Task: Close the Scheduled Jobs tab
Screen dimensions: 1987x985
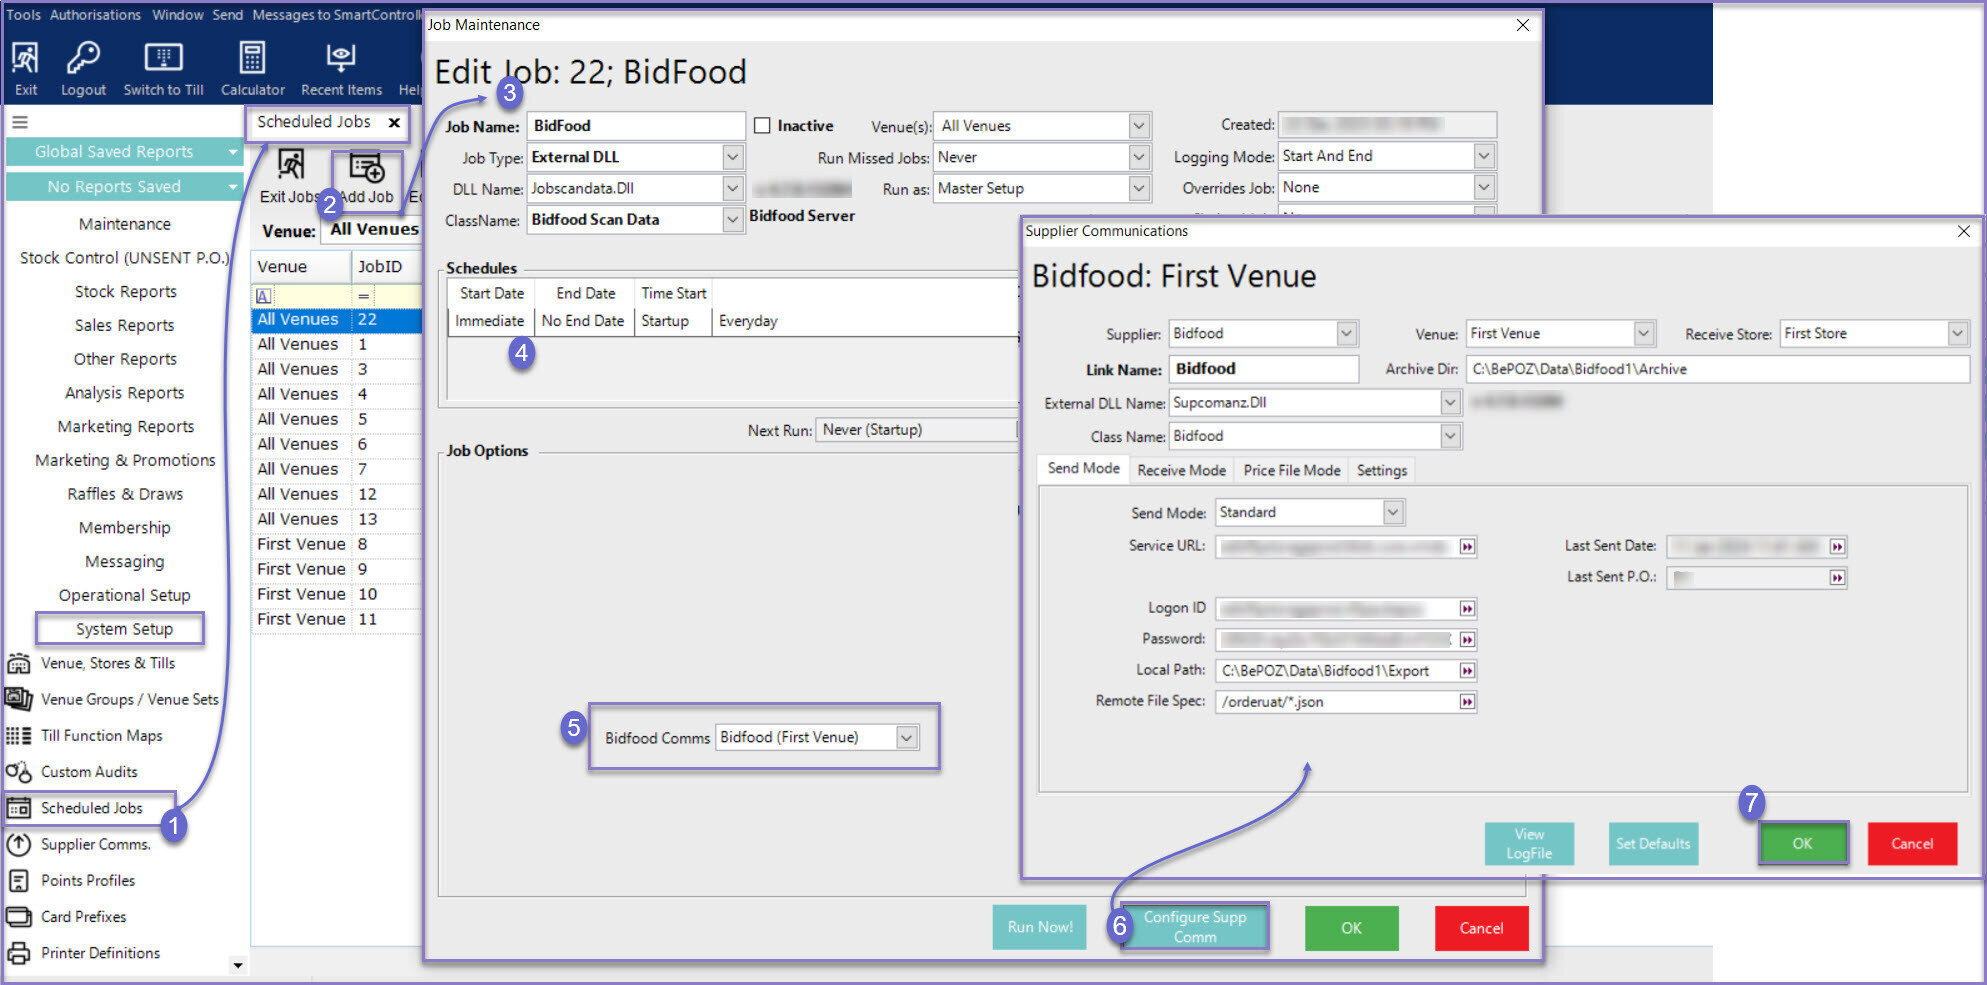Action: pos(394,122)
